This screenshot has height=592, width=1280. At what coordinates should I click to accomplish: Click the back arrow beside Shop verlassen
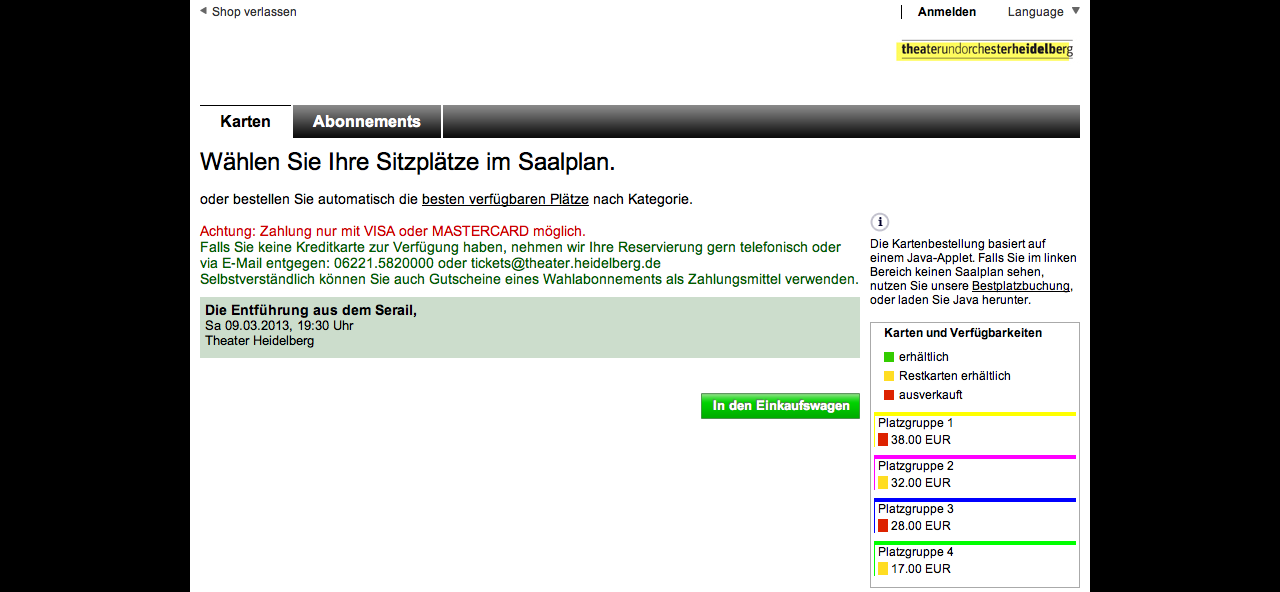[x=203, y=11]
